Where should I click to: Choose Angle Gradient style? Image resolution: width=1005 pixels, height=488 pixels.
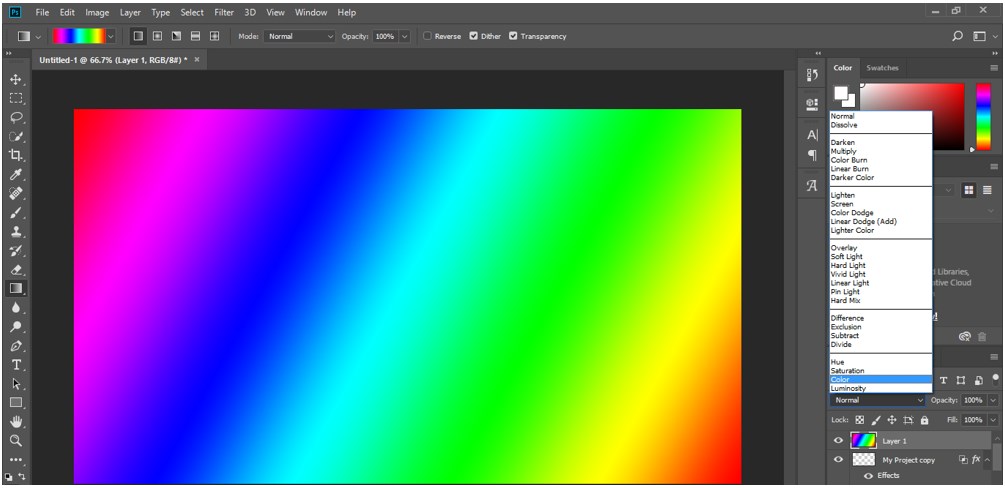176,37
